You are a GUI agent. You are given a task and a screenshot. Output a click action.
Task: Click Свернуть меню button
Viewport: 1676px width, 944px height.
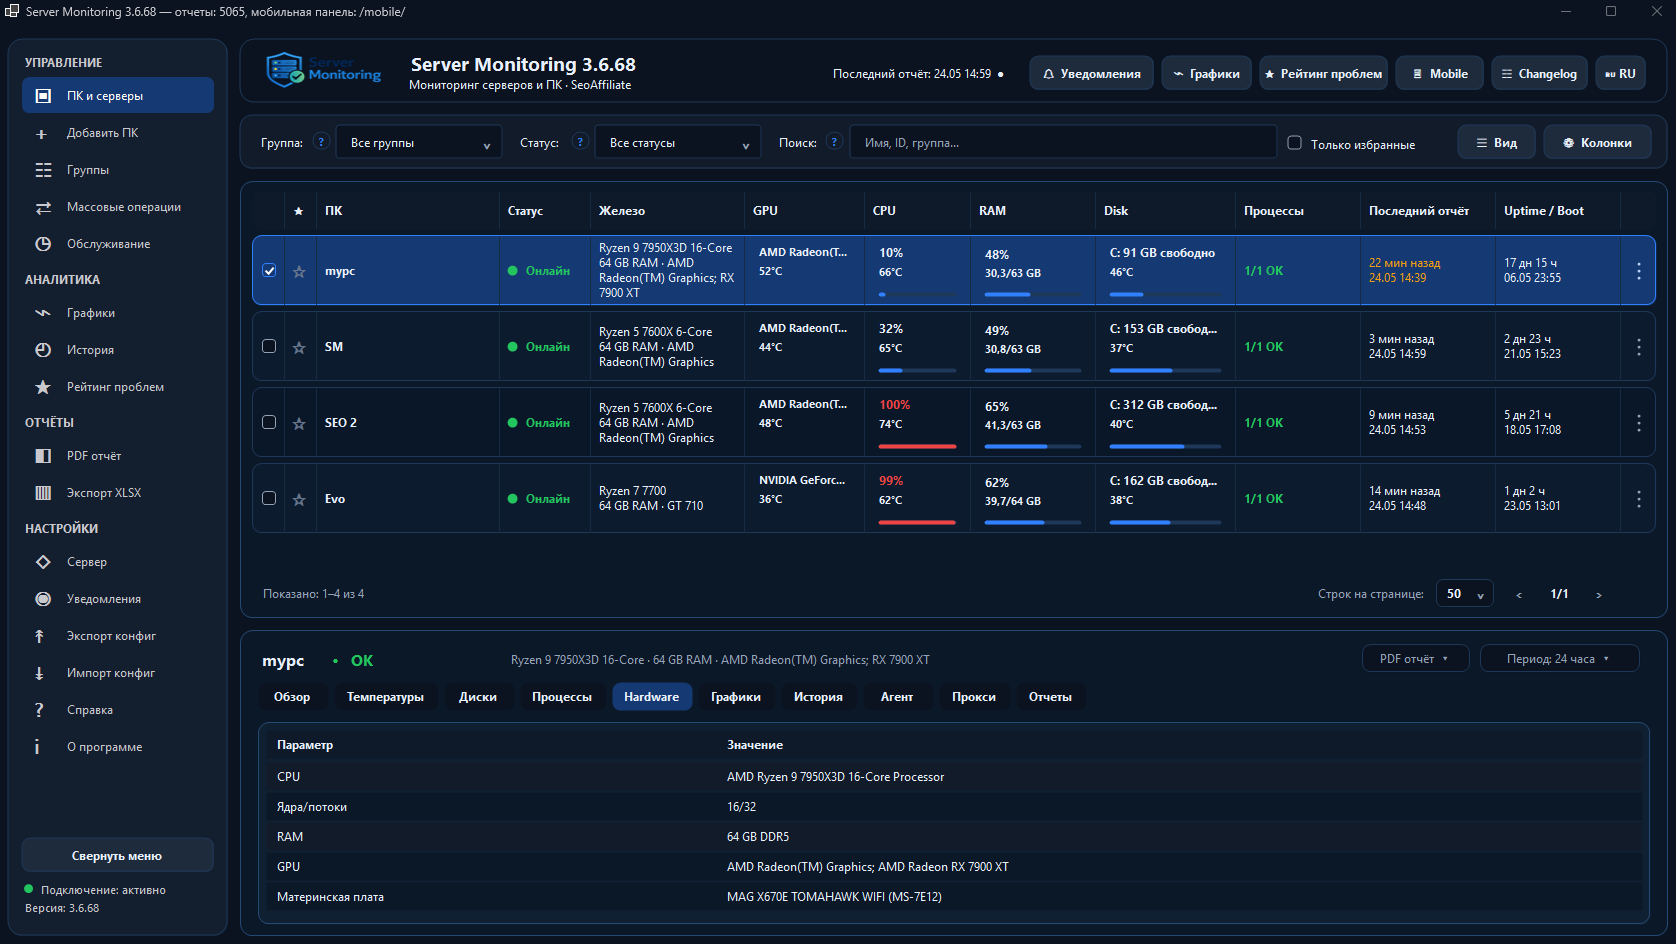(117, 856)
